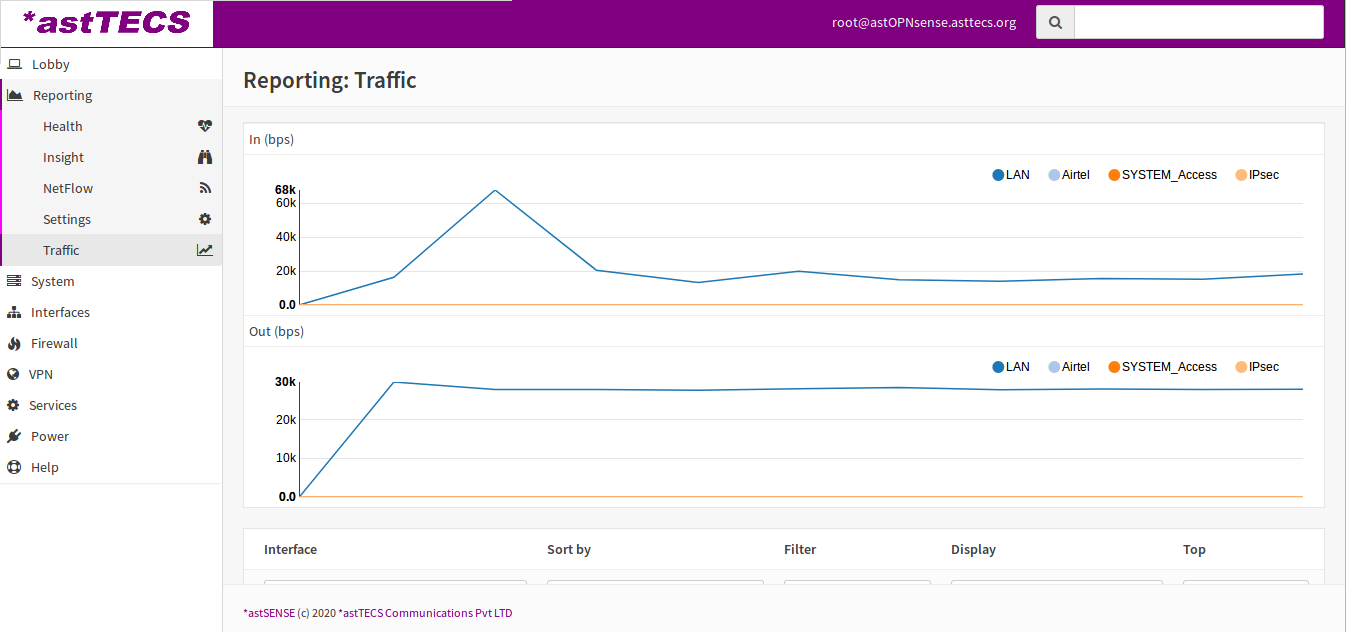Click the Firewall flame icon
The image size is (1346, 632).
pos(14,343)
